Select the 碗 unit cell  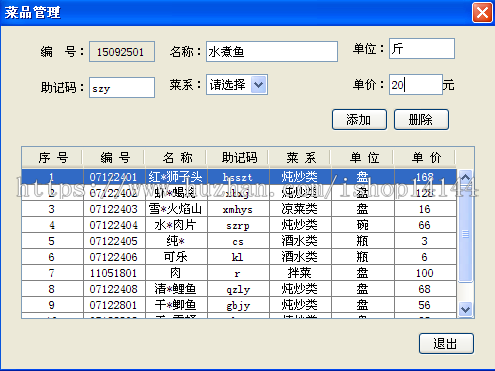point(363,225)
